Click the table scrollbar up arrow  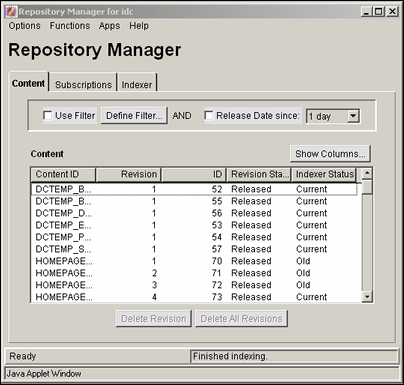coord(367,173)
